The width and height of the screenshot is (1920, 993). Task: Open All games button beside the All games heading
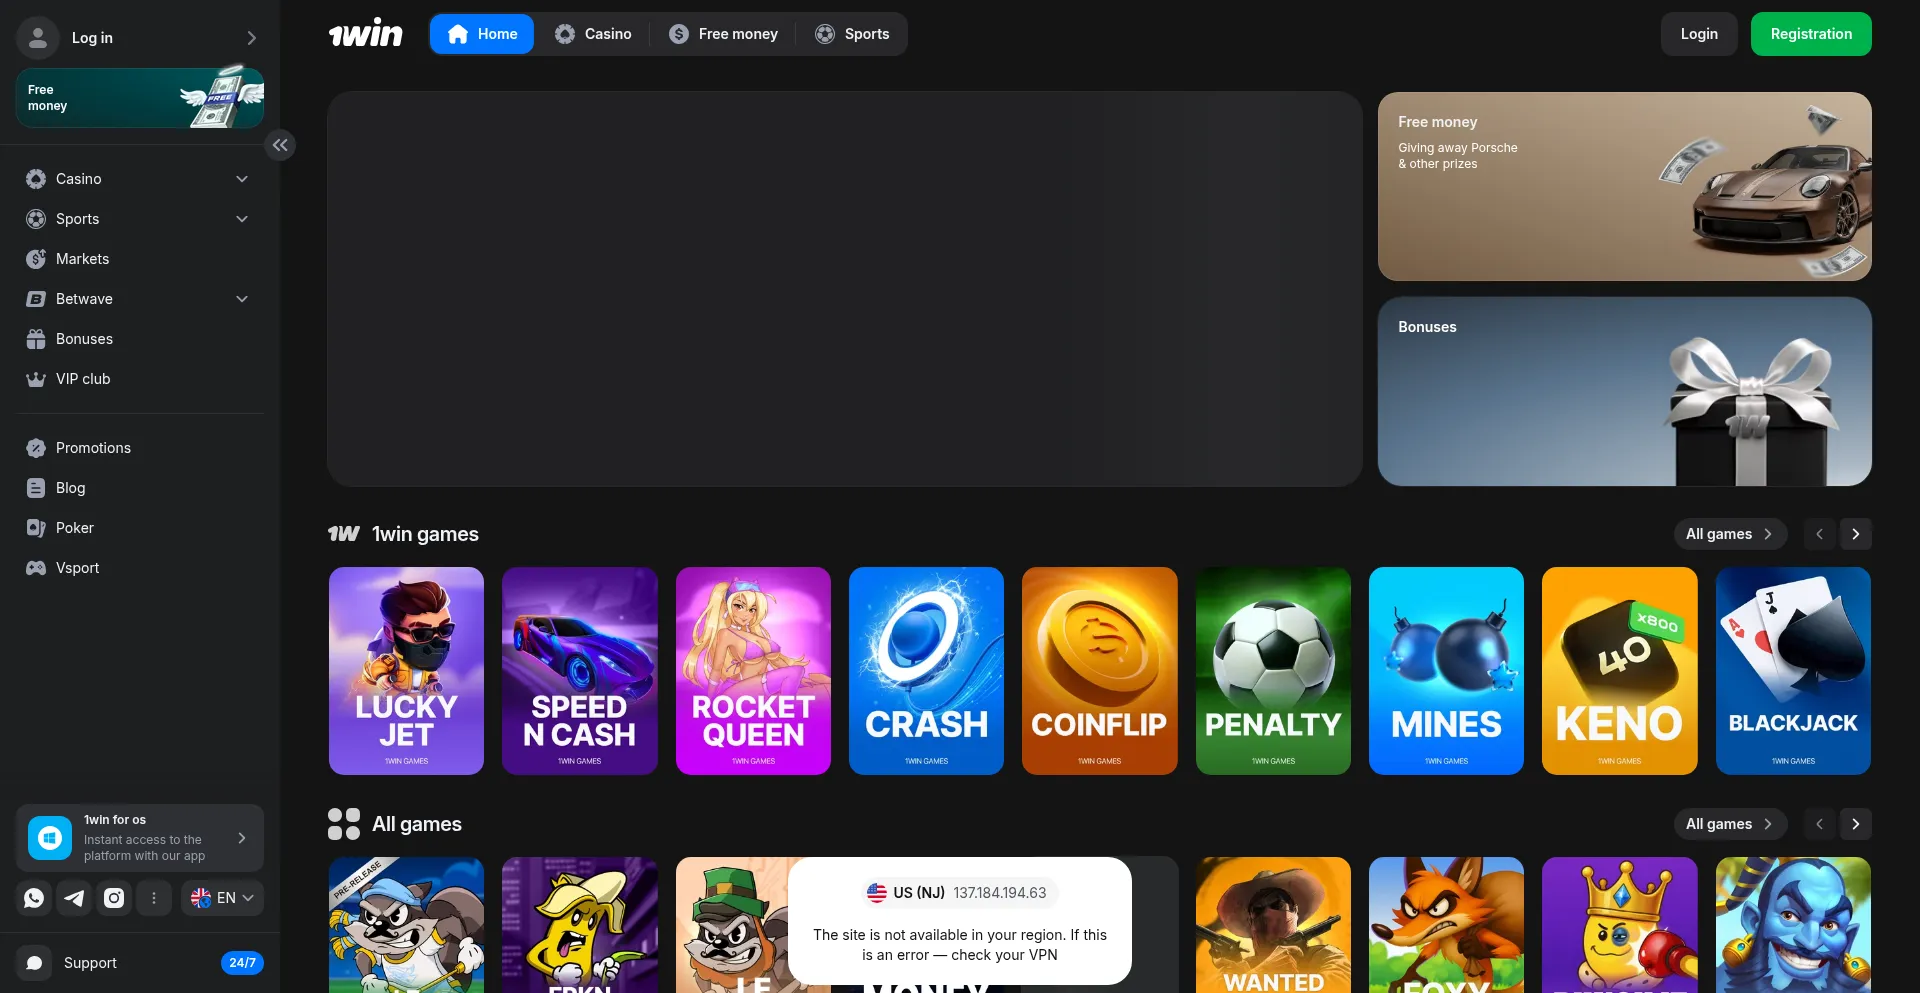tap(1729, 824)
